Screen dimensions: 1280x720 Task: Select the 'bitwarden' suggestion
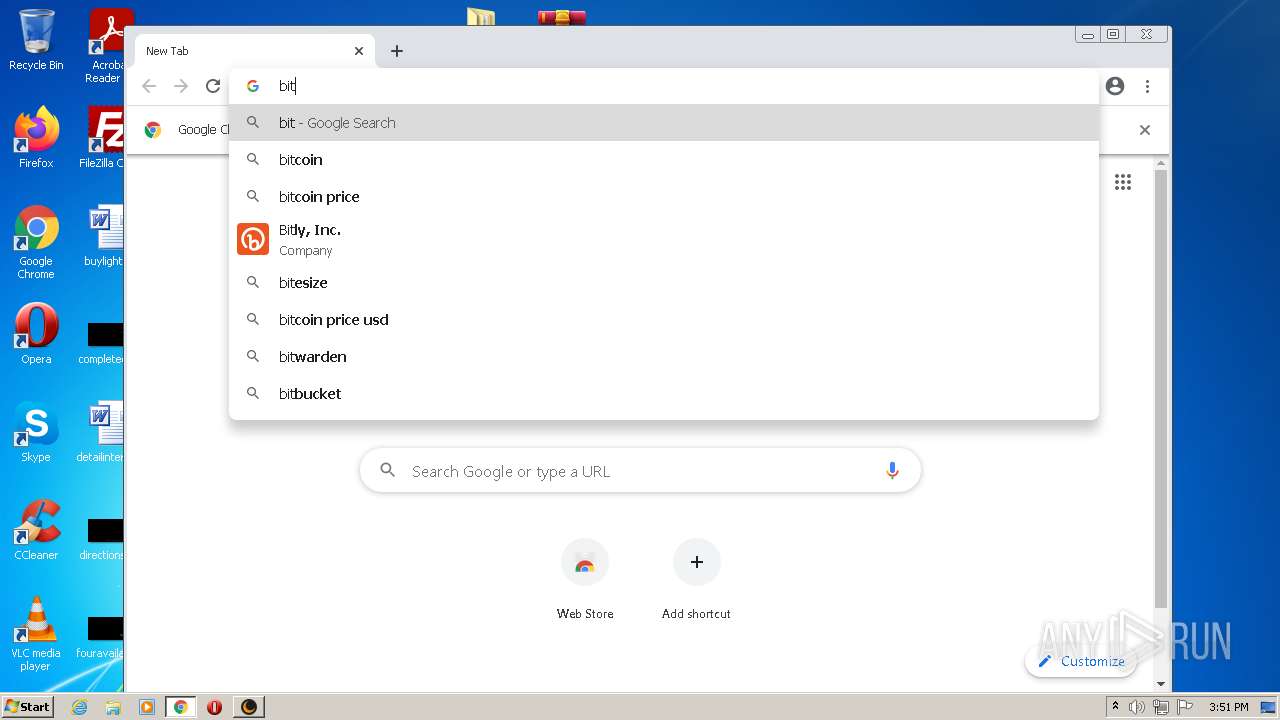[x=664, y=357]
